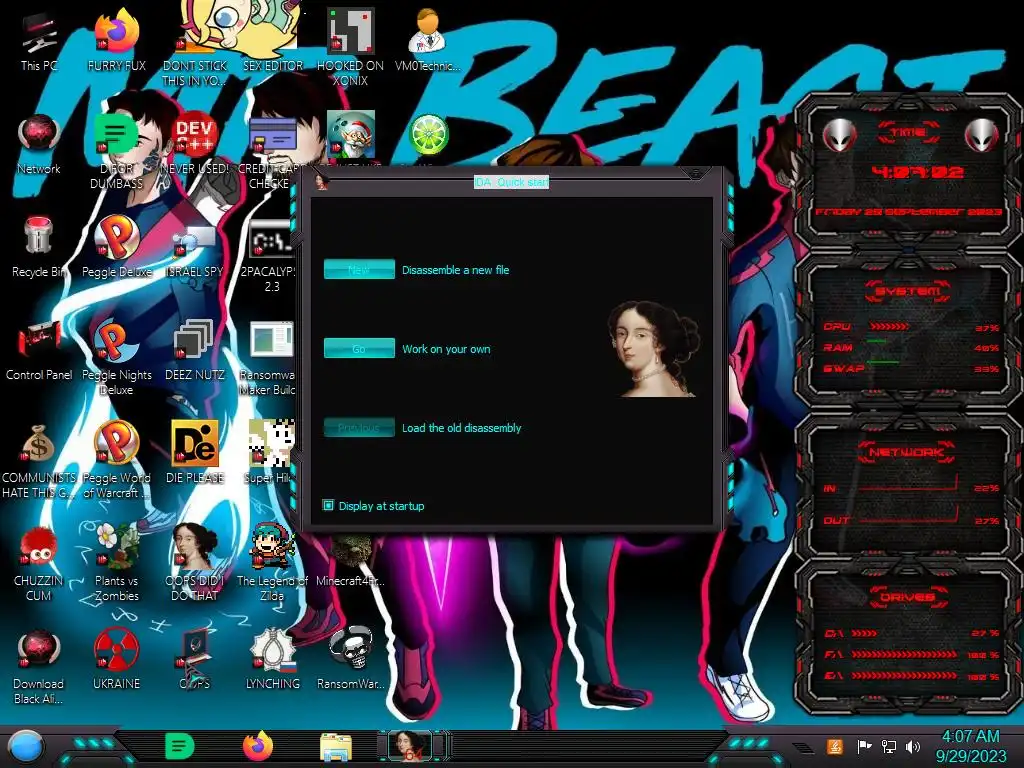Select the OOPS DID I DO THAT icon

tap(195, 562)
